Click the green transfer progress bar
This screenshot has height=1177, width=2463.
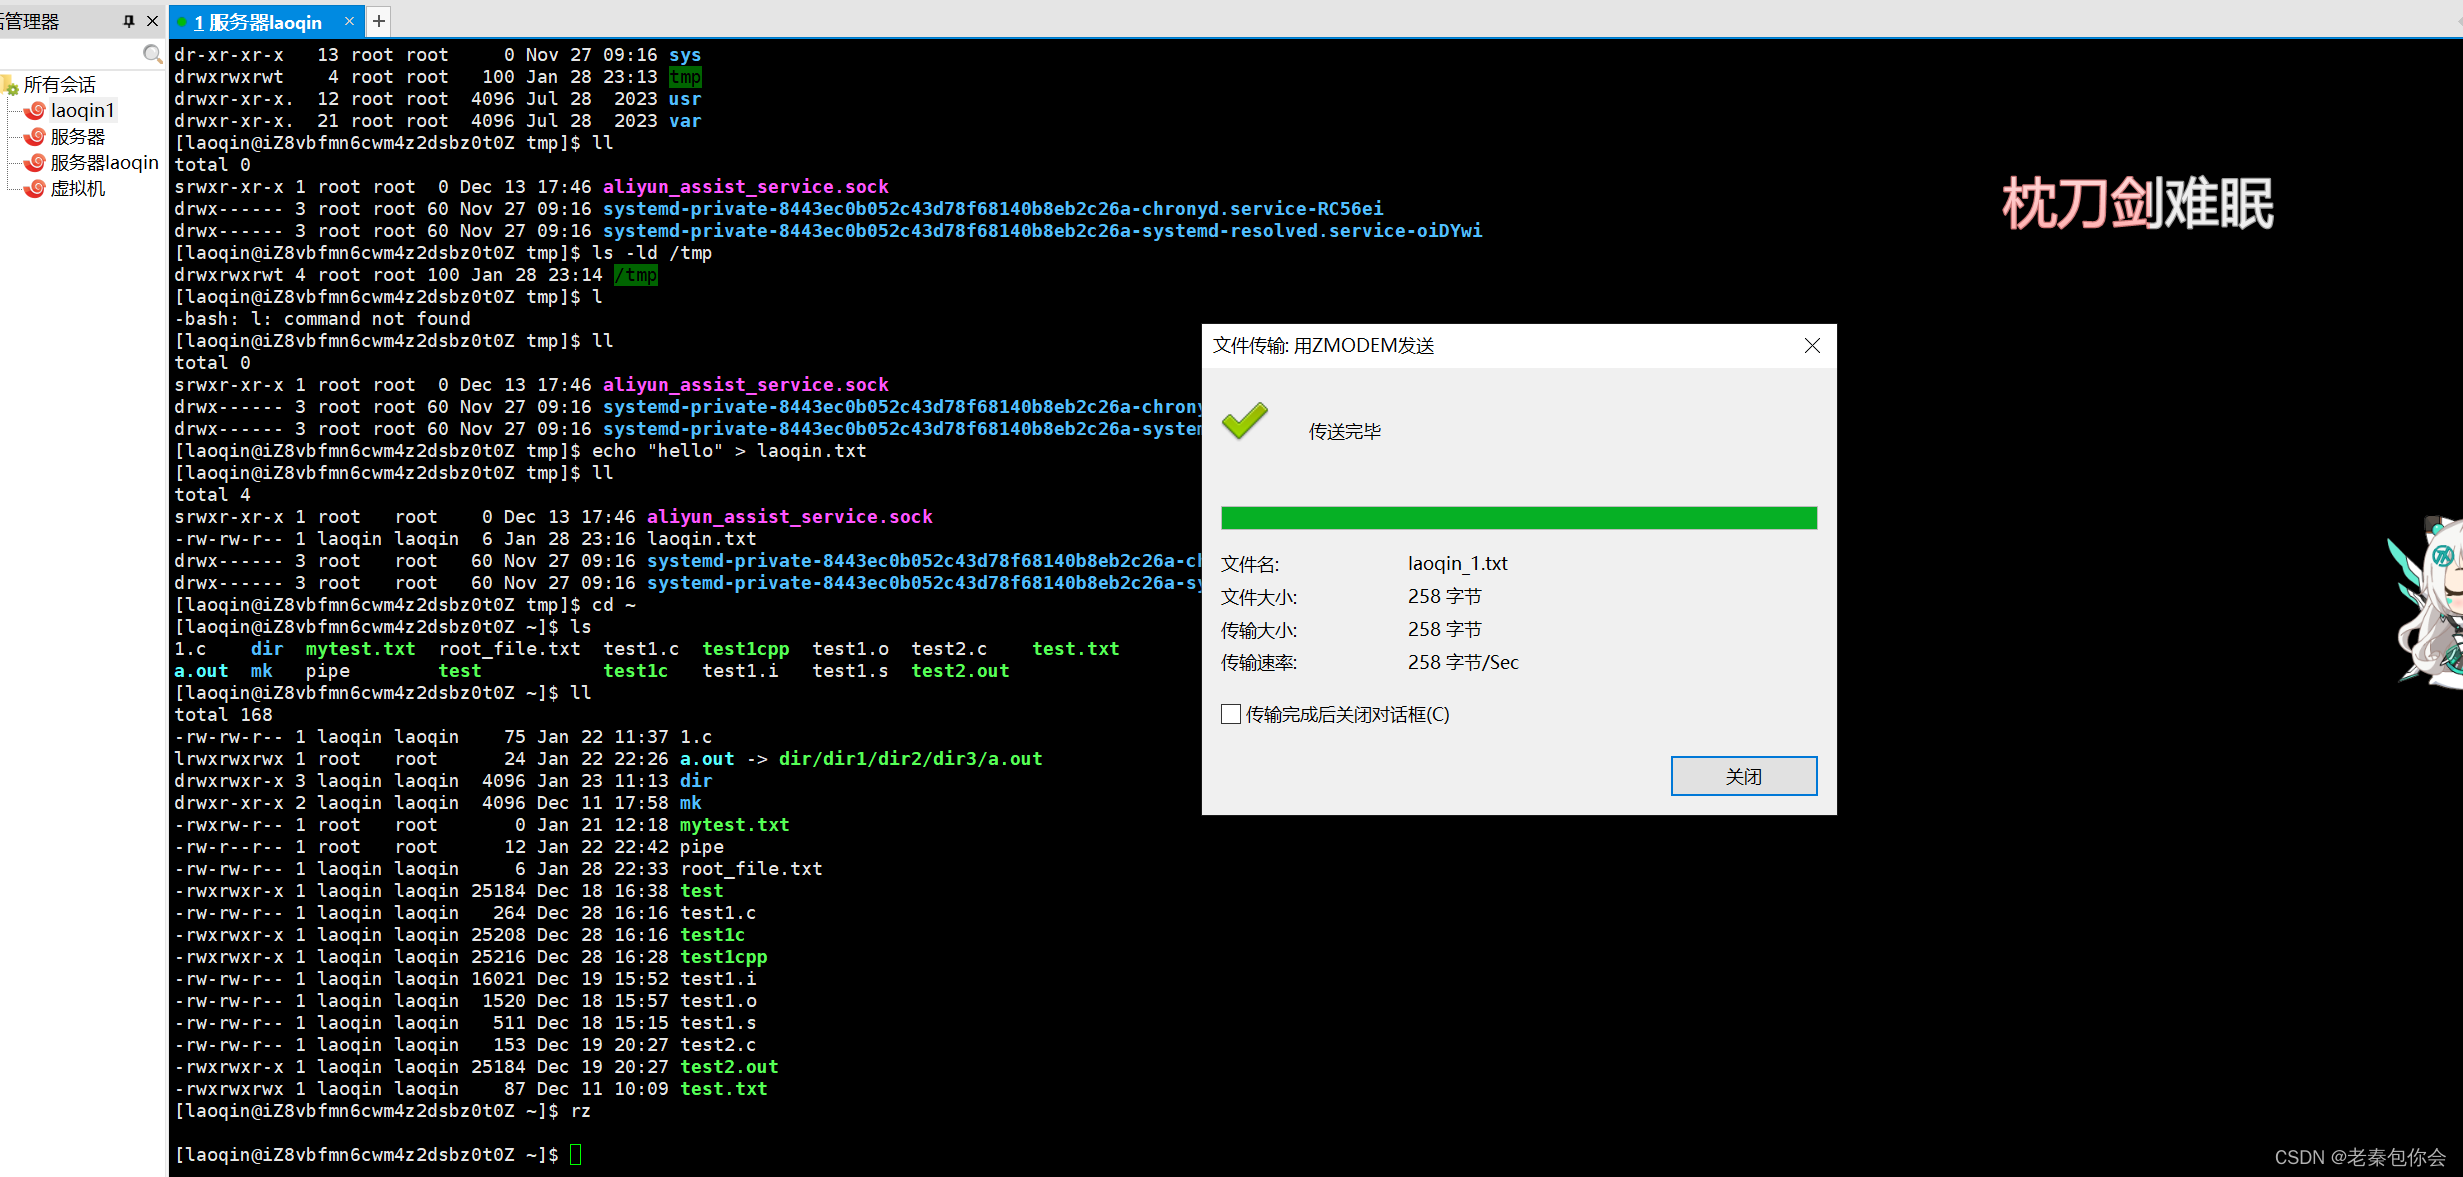(x=1518, y=518)
